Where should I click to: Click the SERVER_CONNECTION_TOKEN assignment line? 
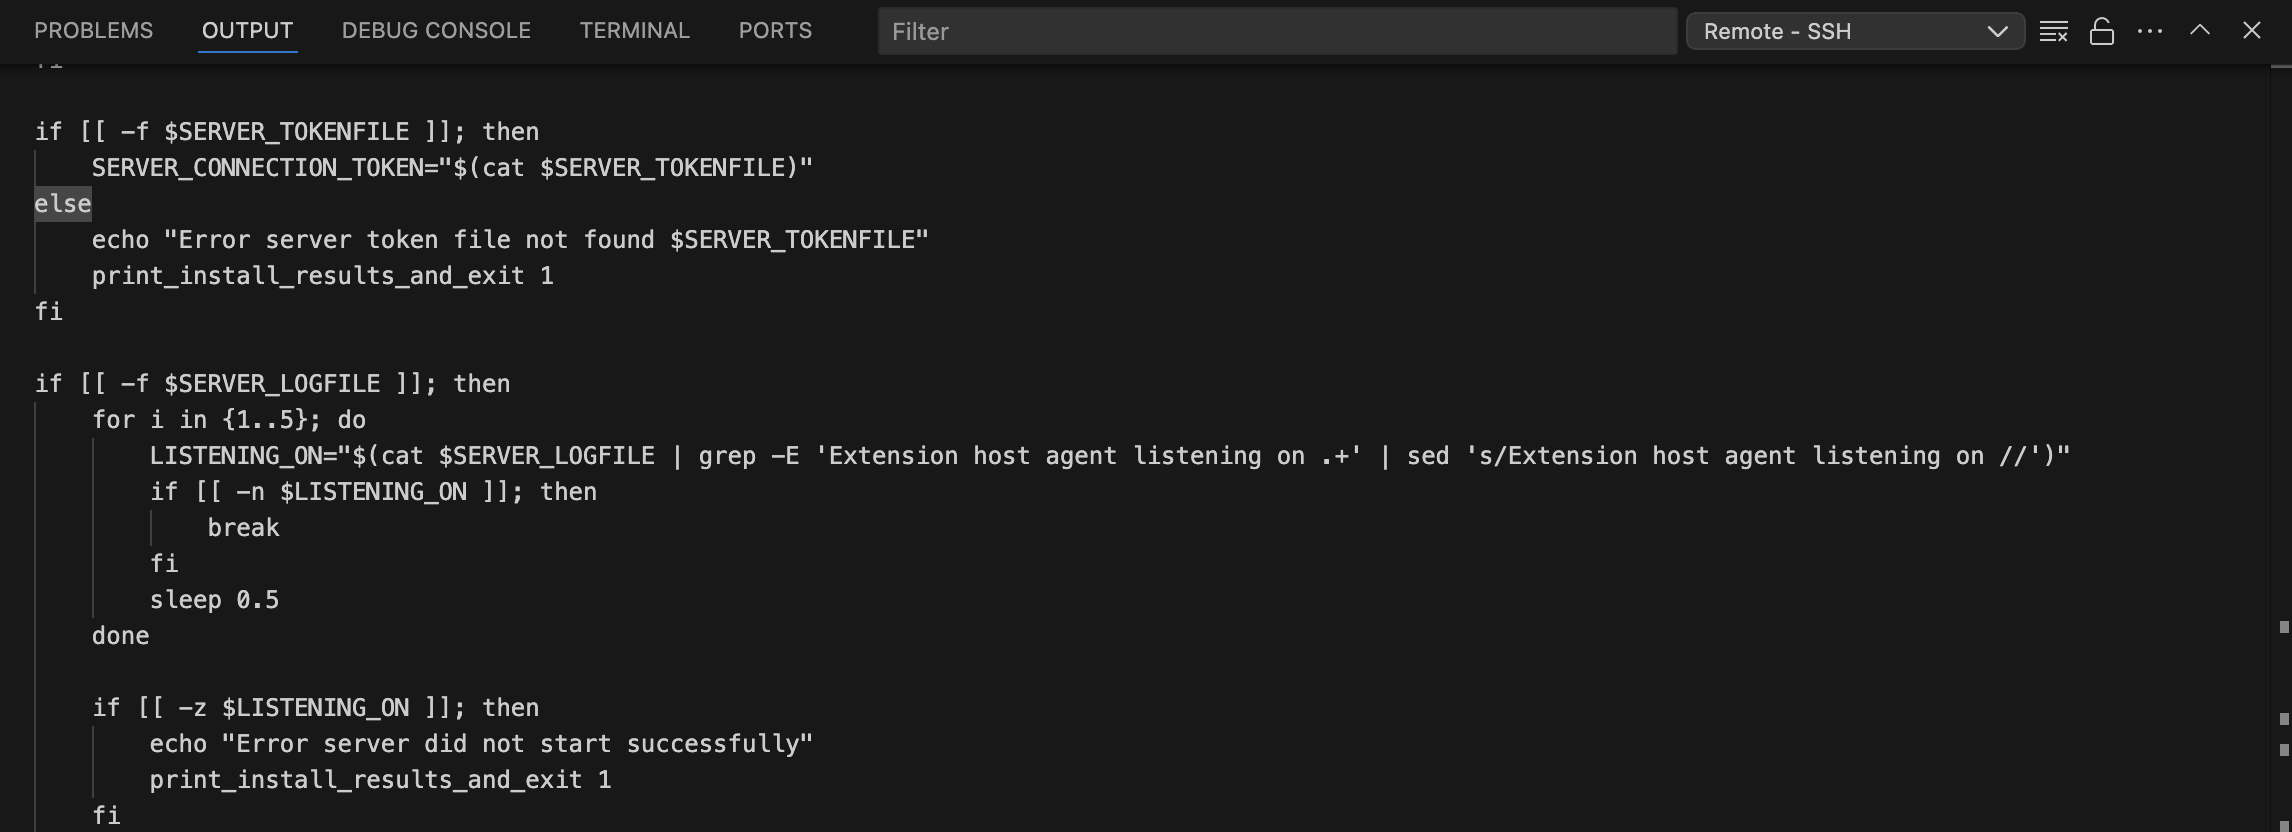(452, 168)
